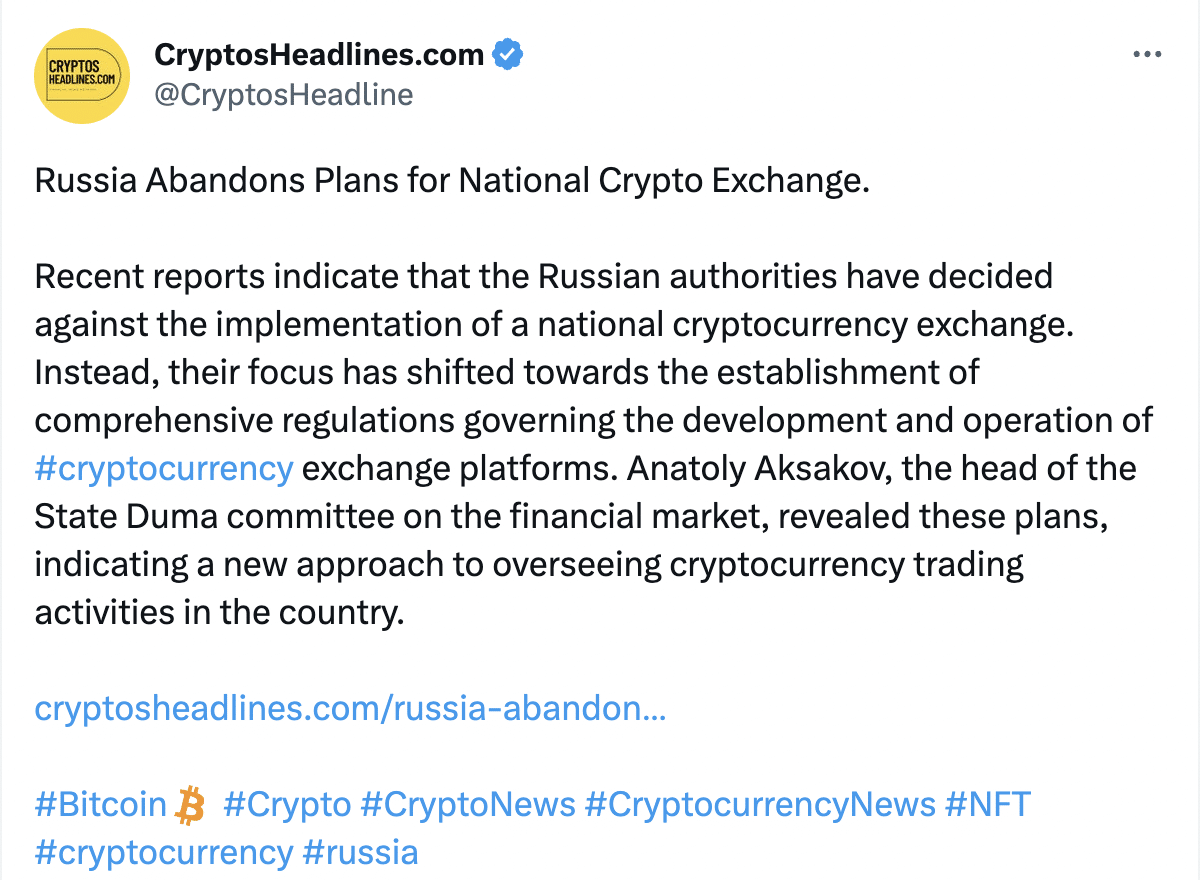Click the blue verified badge icon
1200x880 pixels.
point(509,54)
